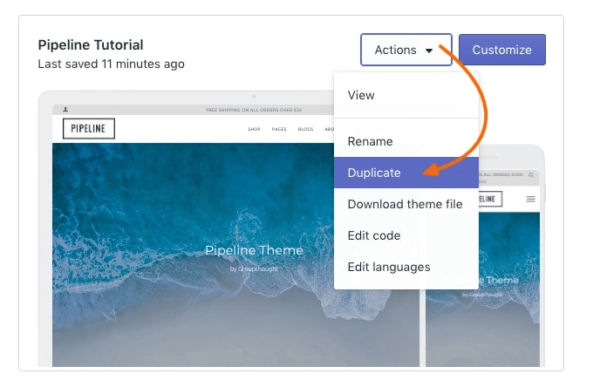Click the Customize button
600x387 pixels.
pos(502,50)
